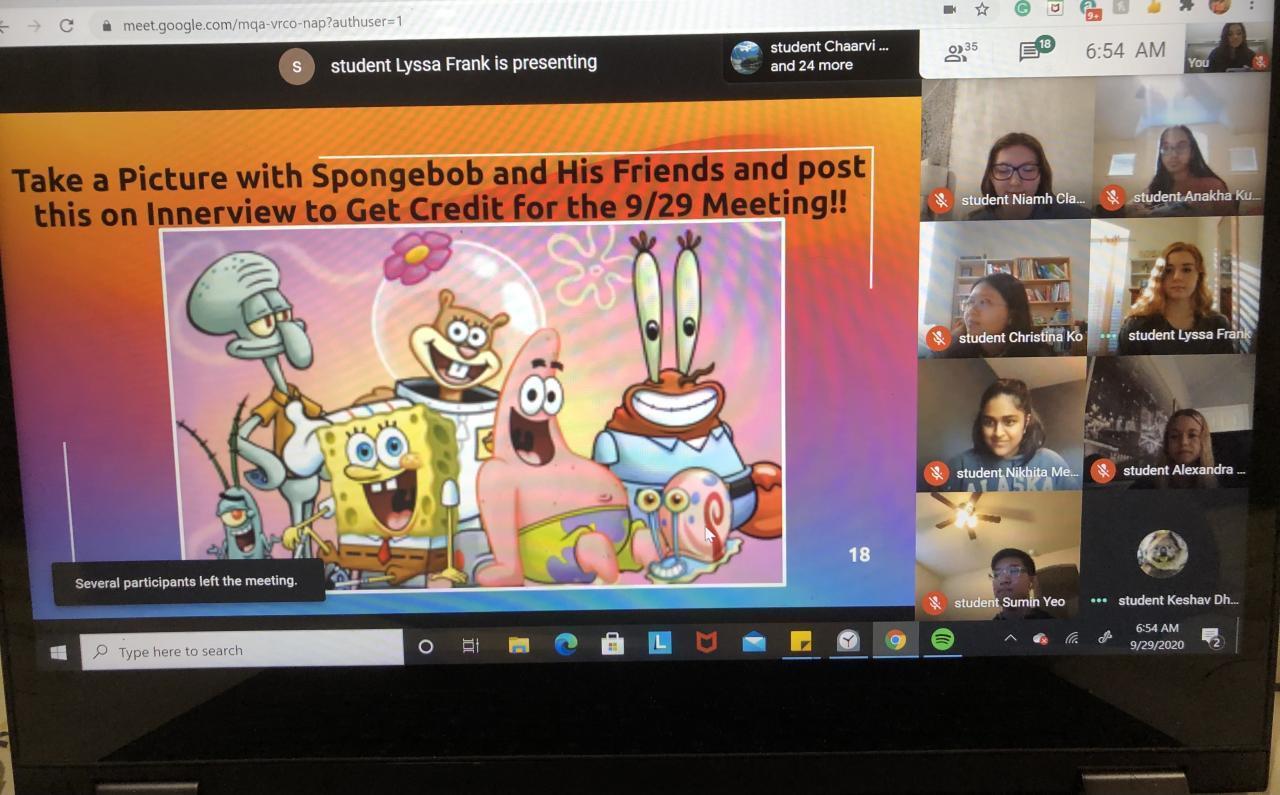Open File Explorer from the taskbar
The image size is (1280, 795).
[518, 645]
